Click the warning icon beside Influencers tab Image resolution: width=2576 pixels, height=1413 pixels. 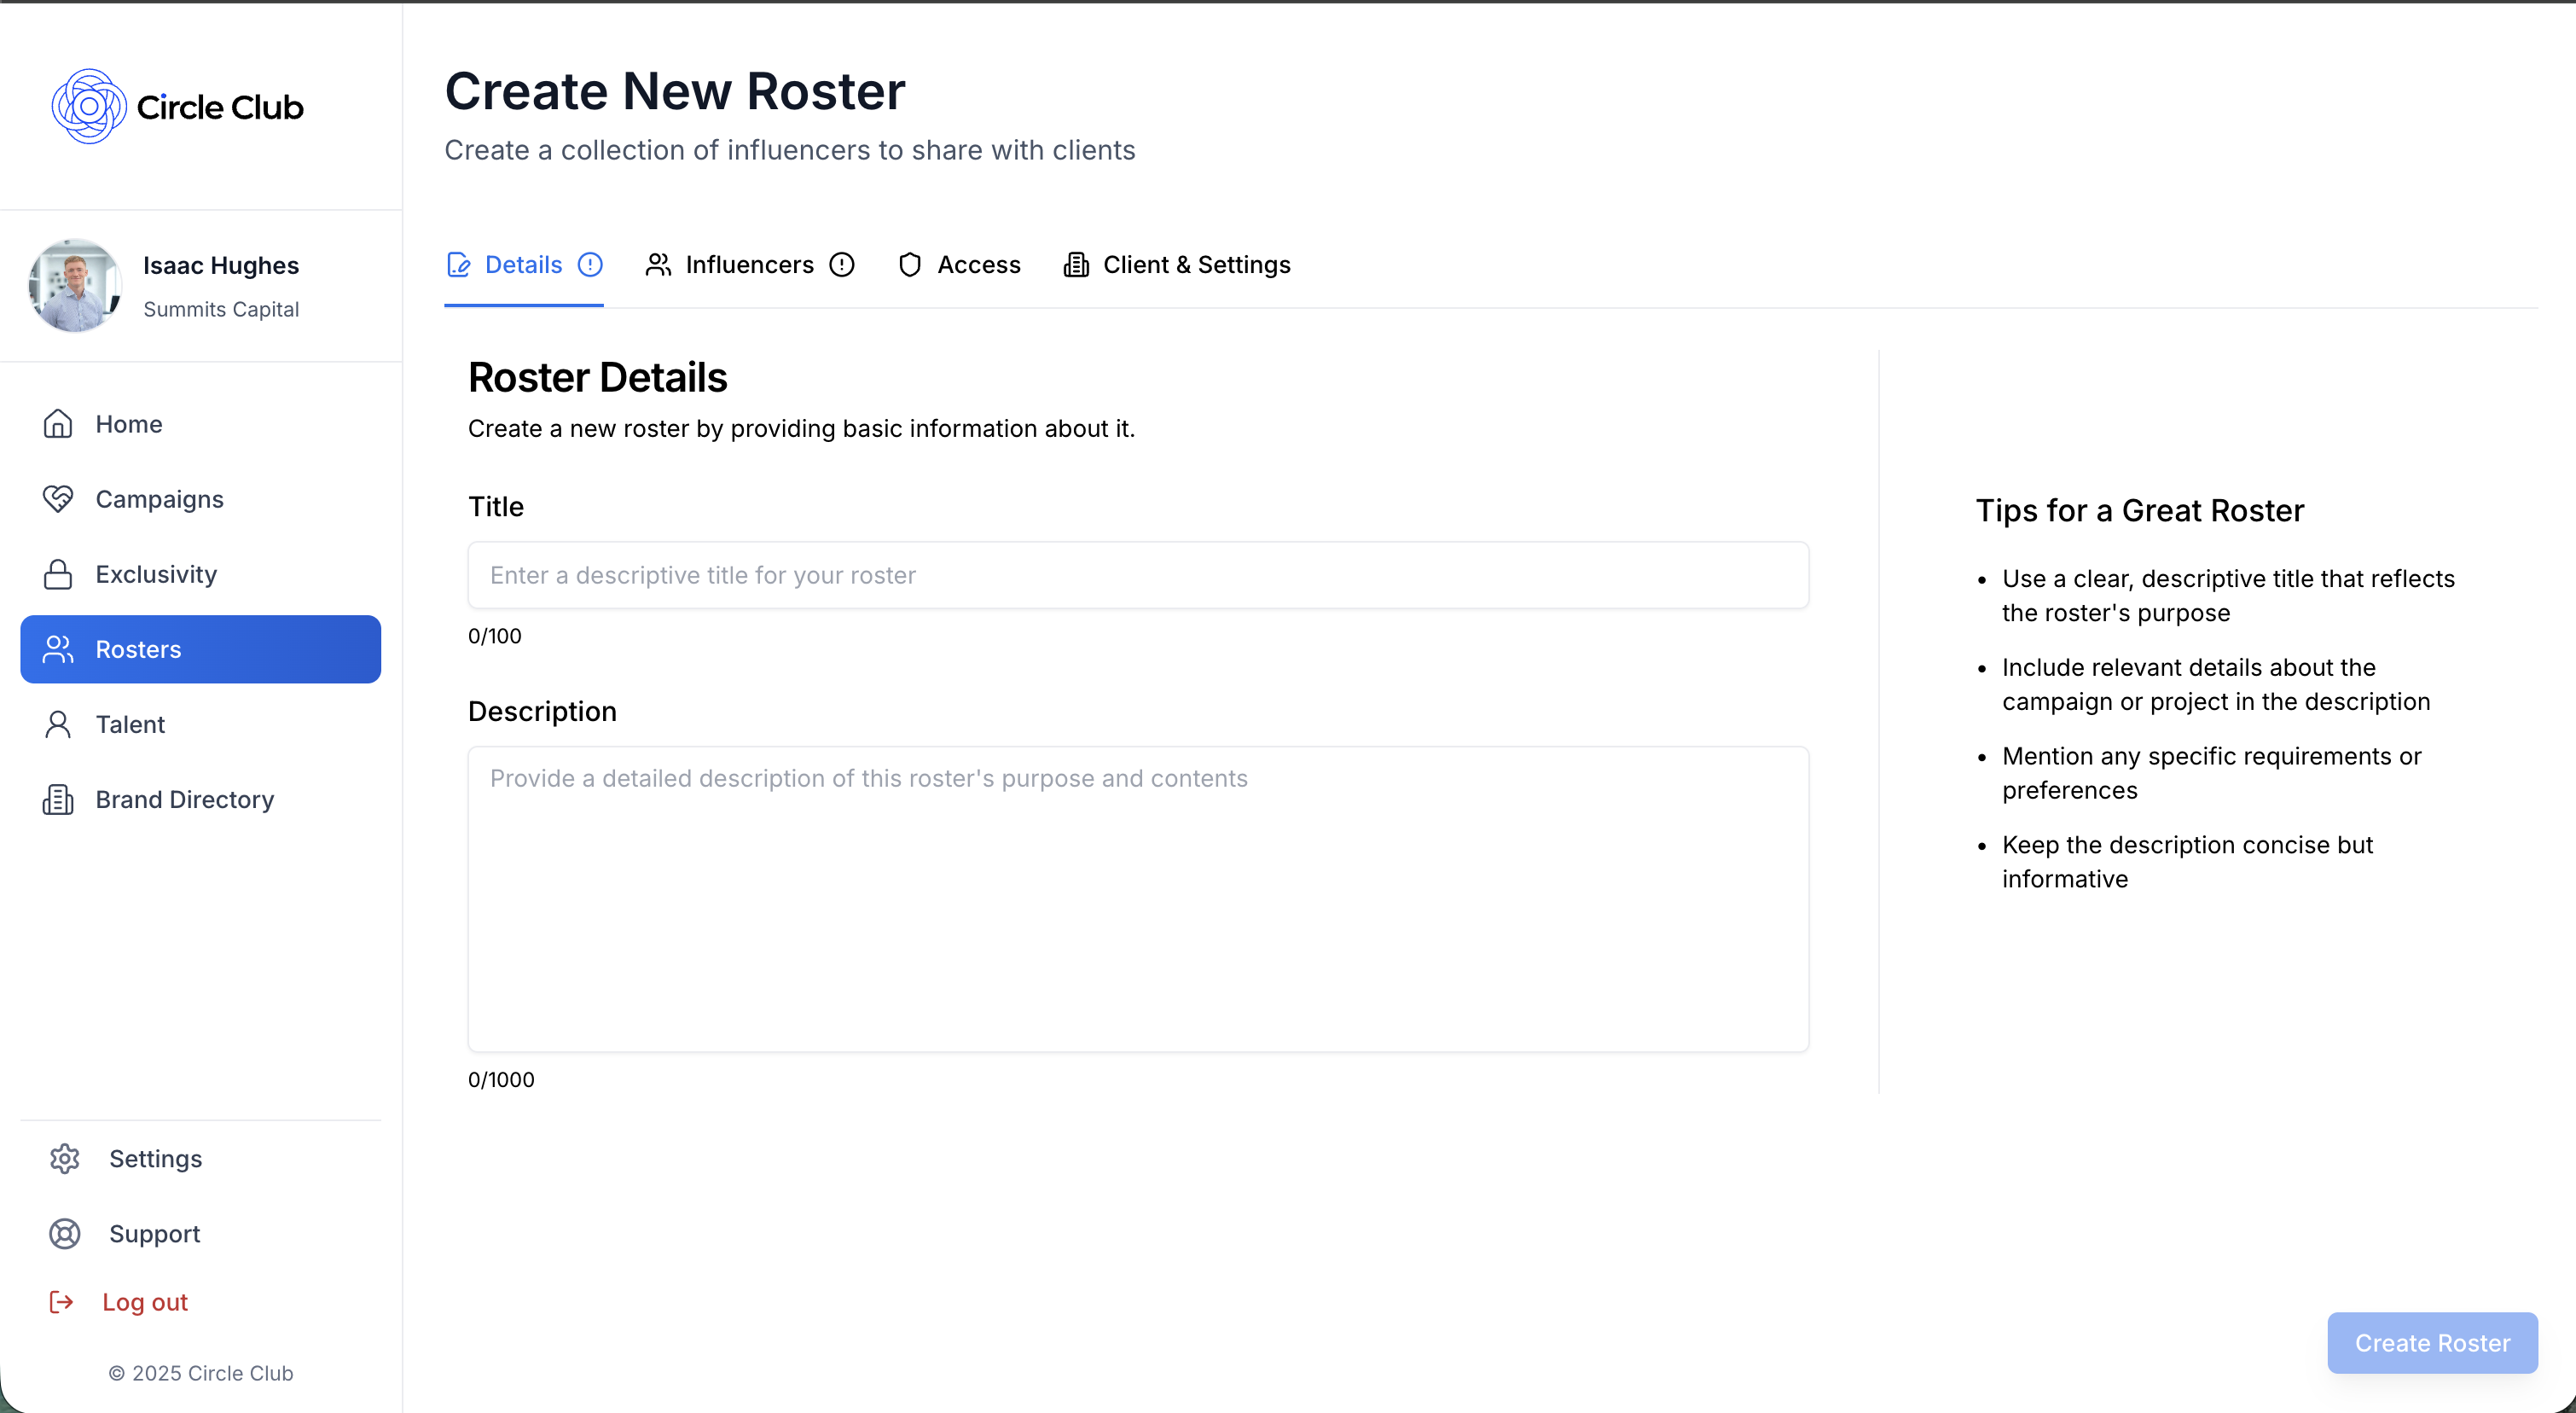tap(842, 264)
